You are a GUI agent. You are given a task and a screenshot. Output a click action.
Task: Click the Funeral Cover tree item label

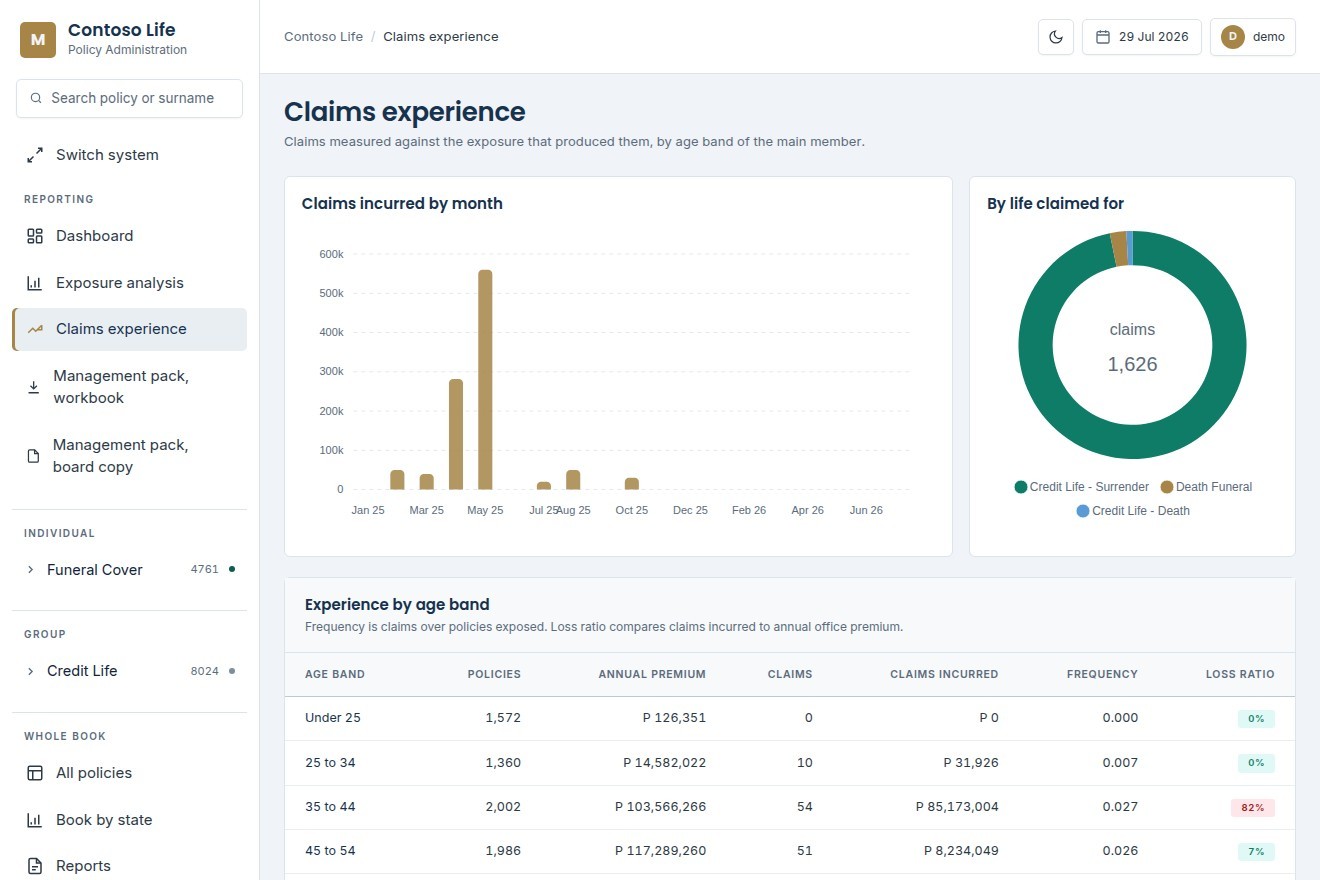[95, 570]
